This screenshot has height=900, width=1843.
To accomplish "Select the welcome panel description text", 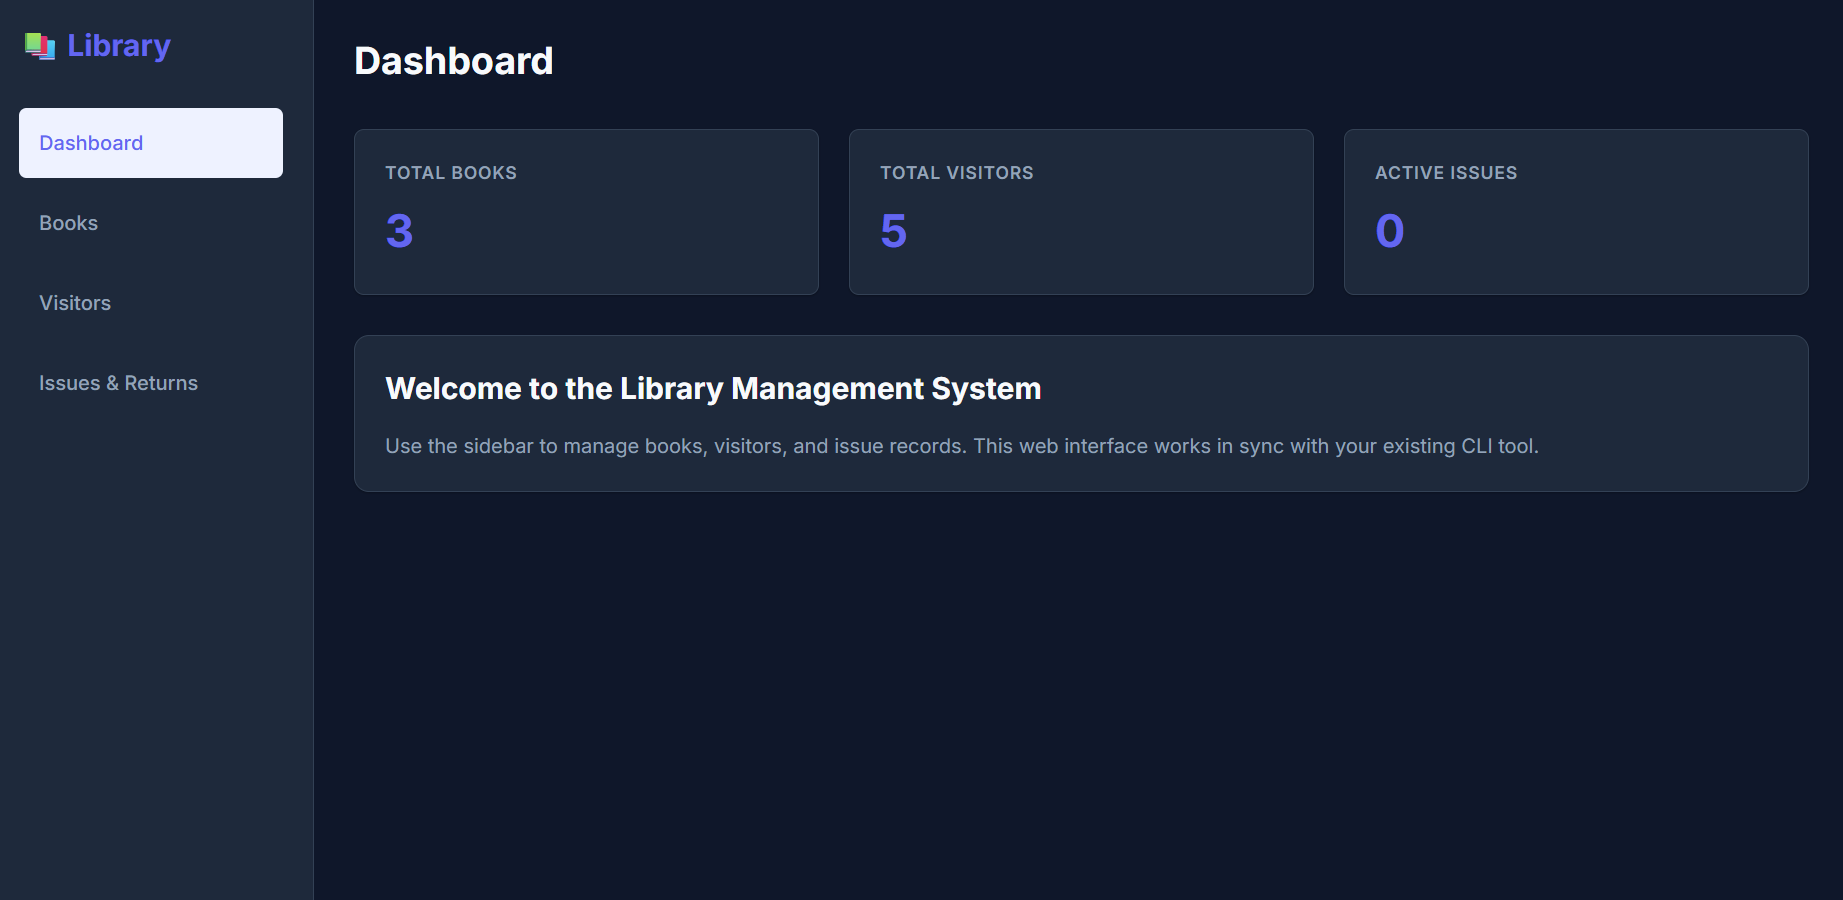I will [x=962, y=446].
